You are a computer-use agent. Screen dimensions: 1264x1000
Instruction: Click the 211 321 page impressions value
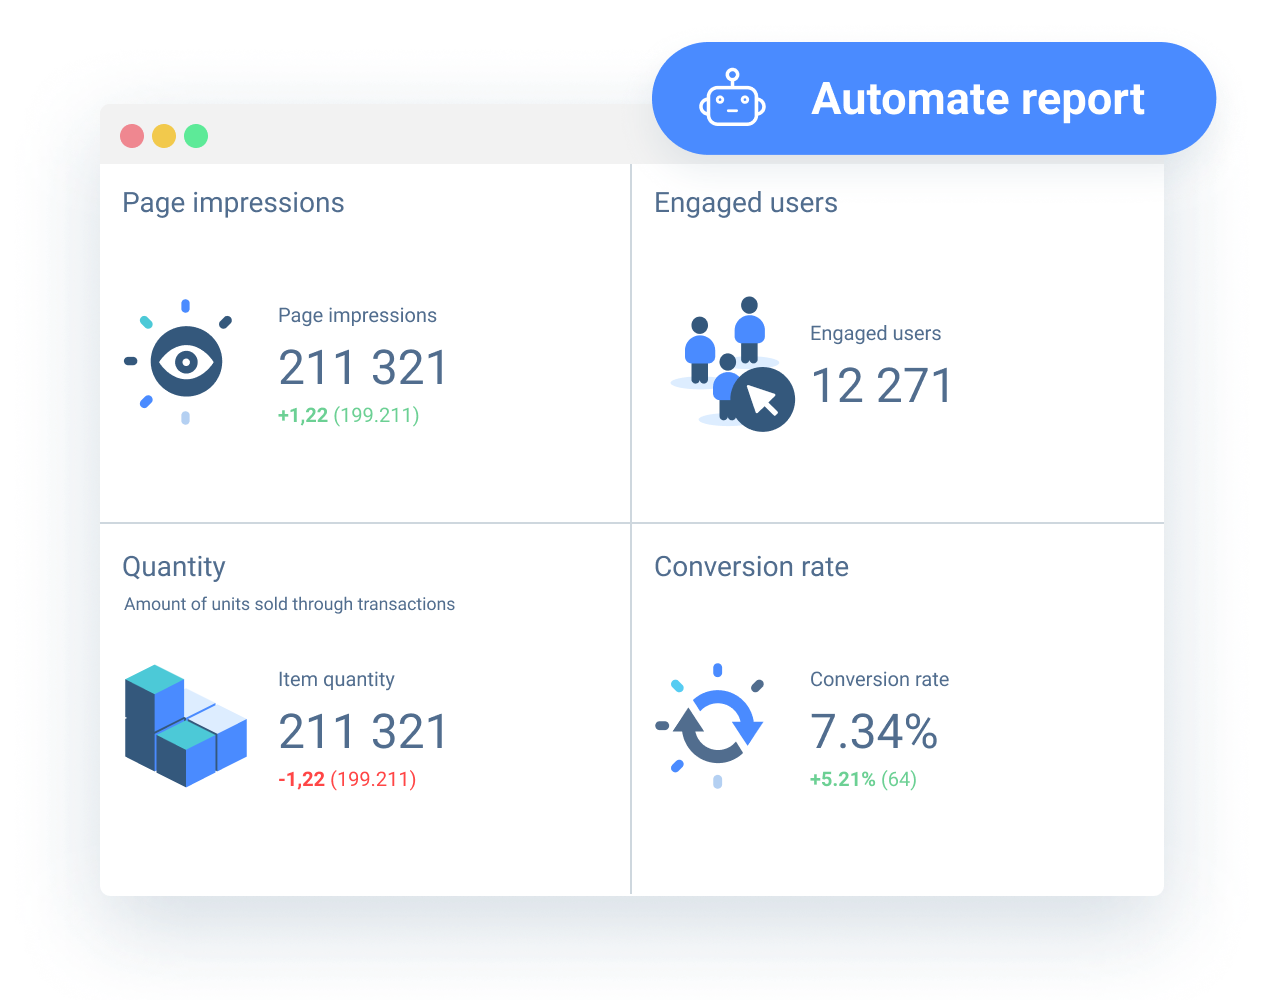click(x=363, y=367)
